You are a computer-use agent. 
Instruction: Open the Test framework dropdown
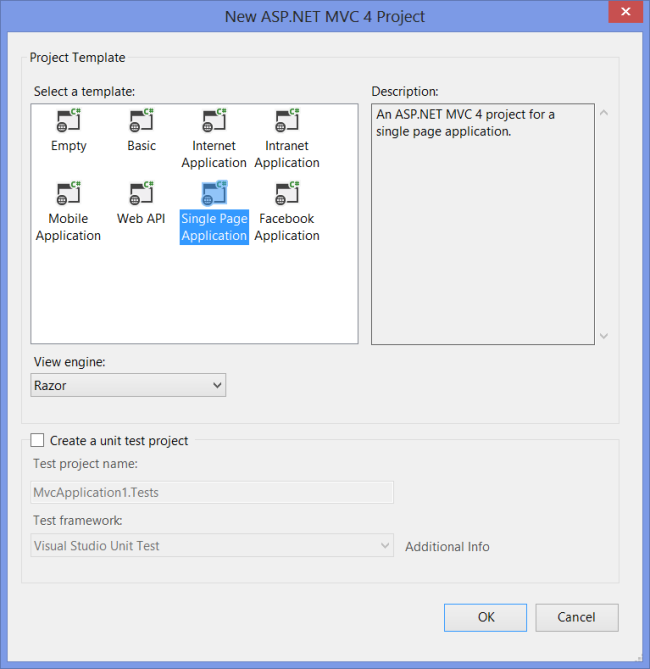pyautogui.click(x=212, y=545)
